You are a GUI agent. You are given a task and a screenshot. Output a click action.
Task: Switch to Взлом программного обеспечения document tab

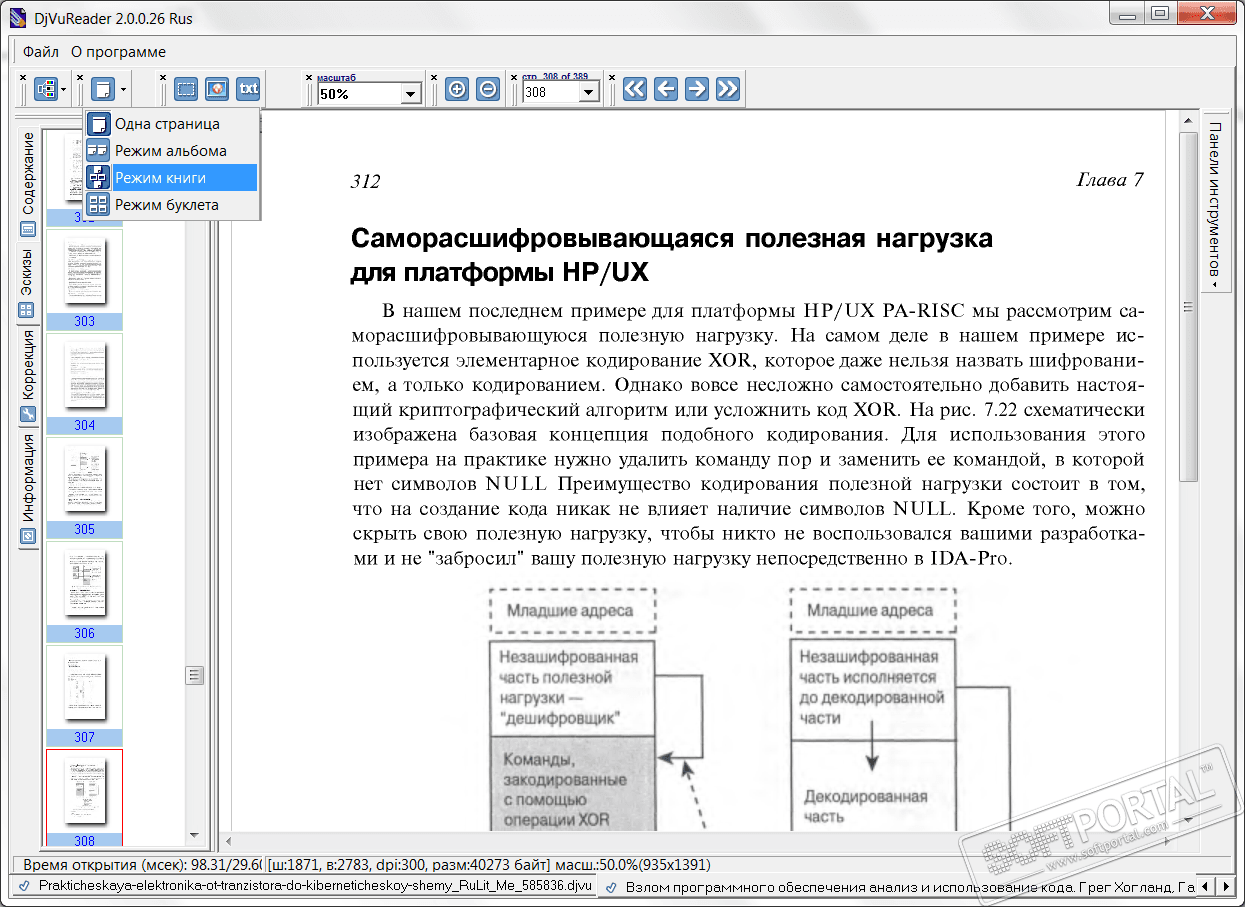pos(900,886)
